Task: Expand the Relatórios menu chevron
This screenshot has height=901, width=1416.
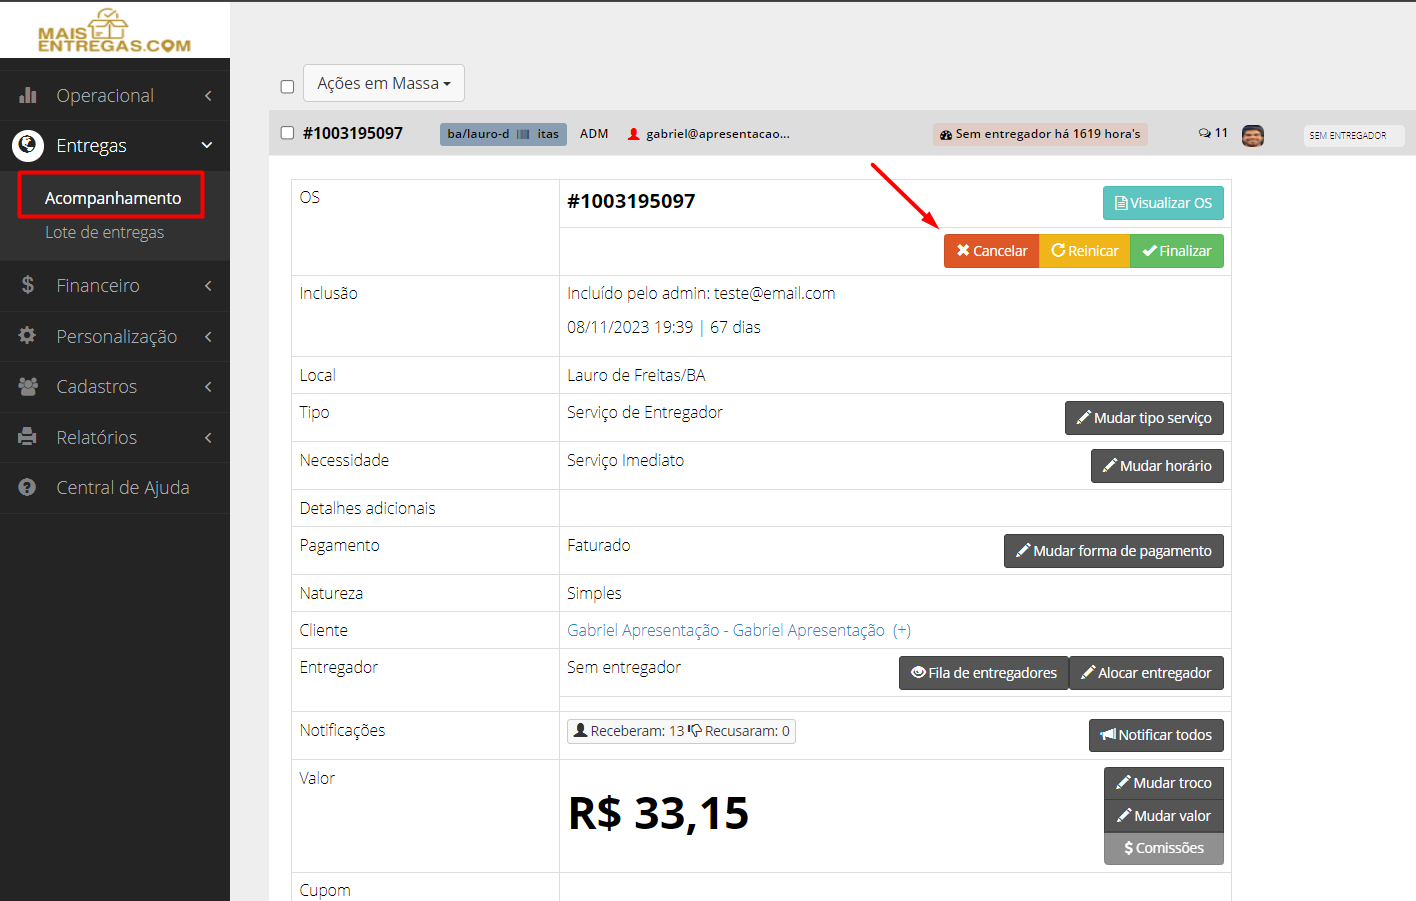Action: pos(208,438)
